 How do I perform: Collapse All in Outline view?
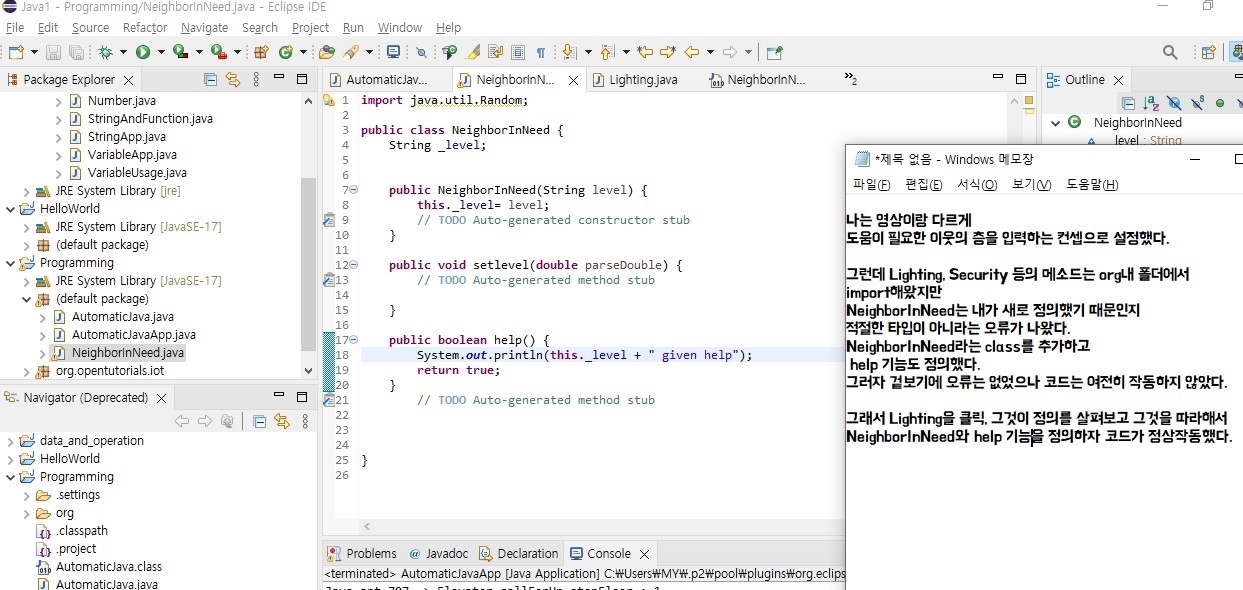click(1128, 103)
